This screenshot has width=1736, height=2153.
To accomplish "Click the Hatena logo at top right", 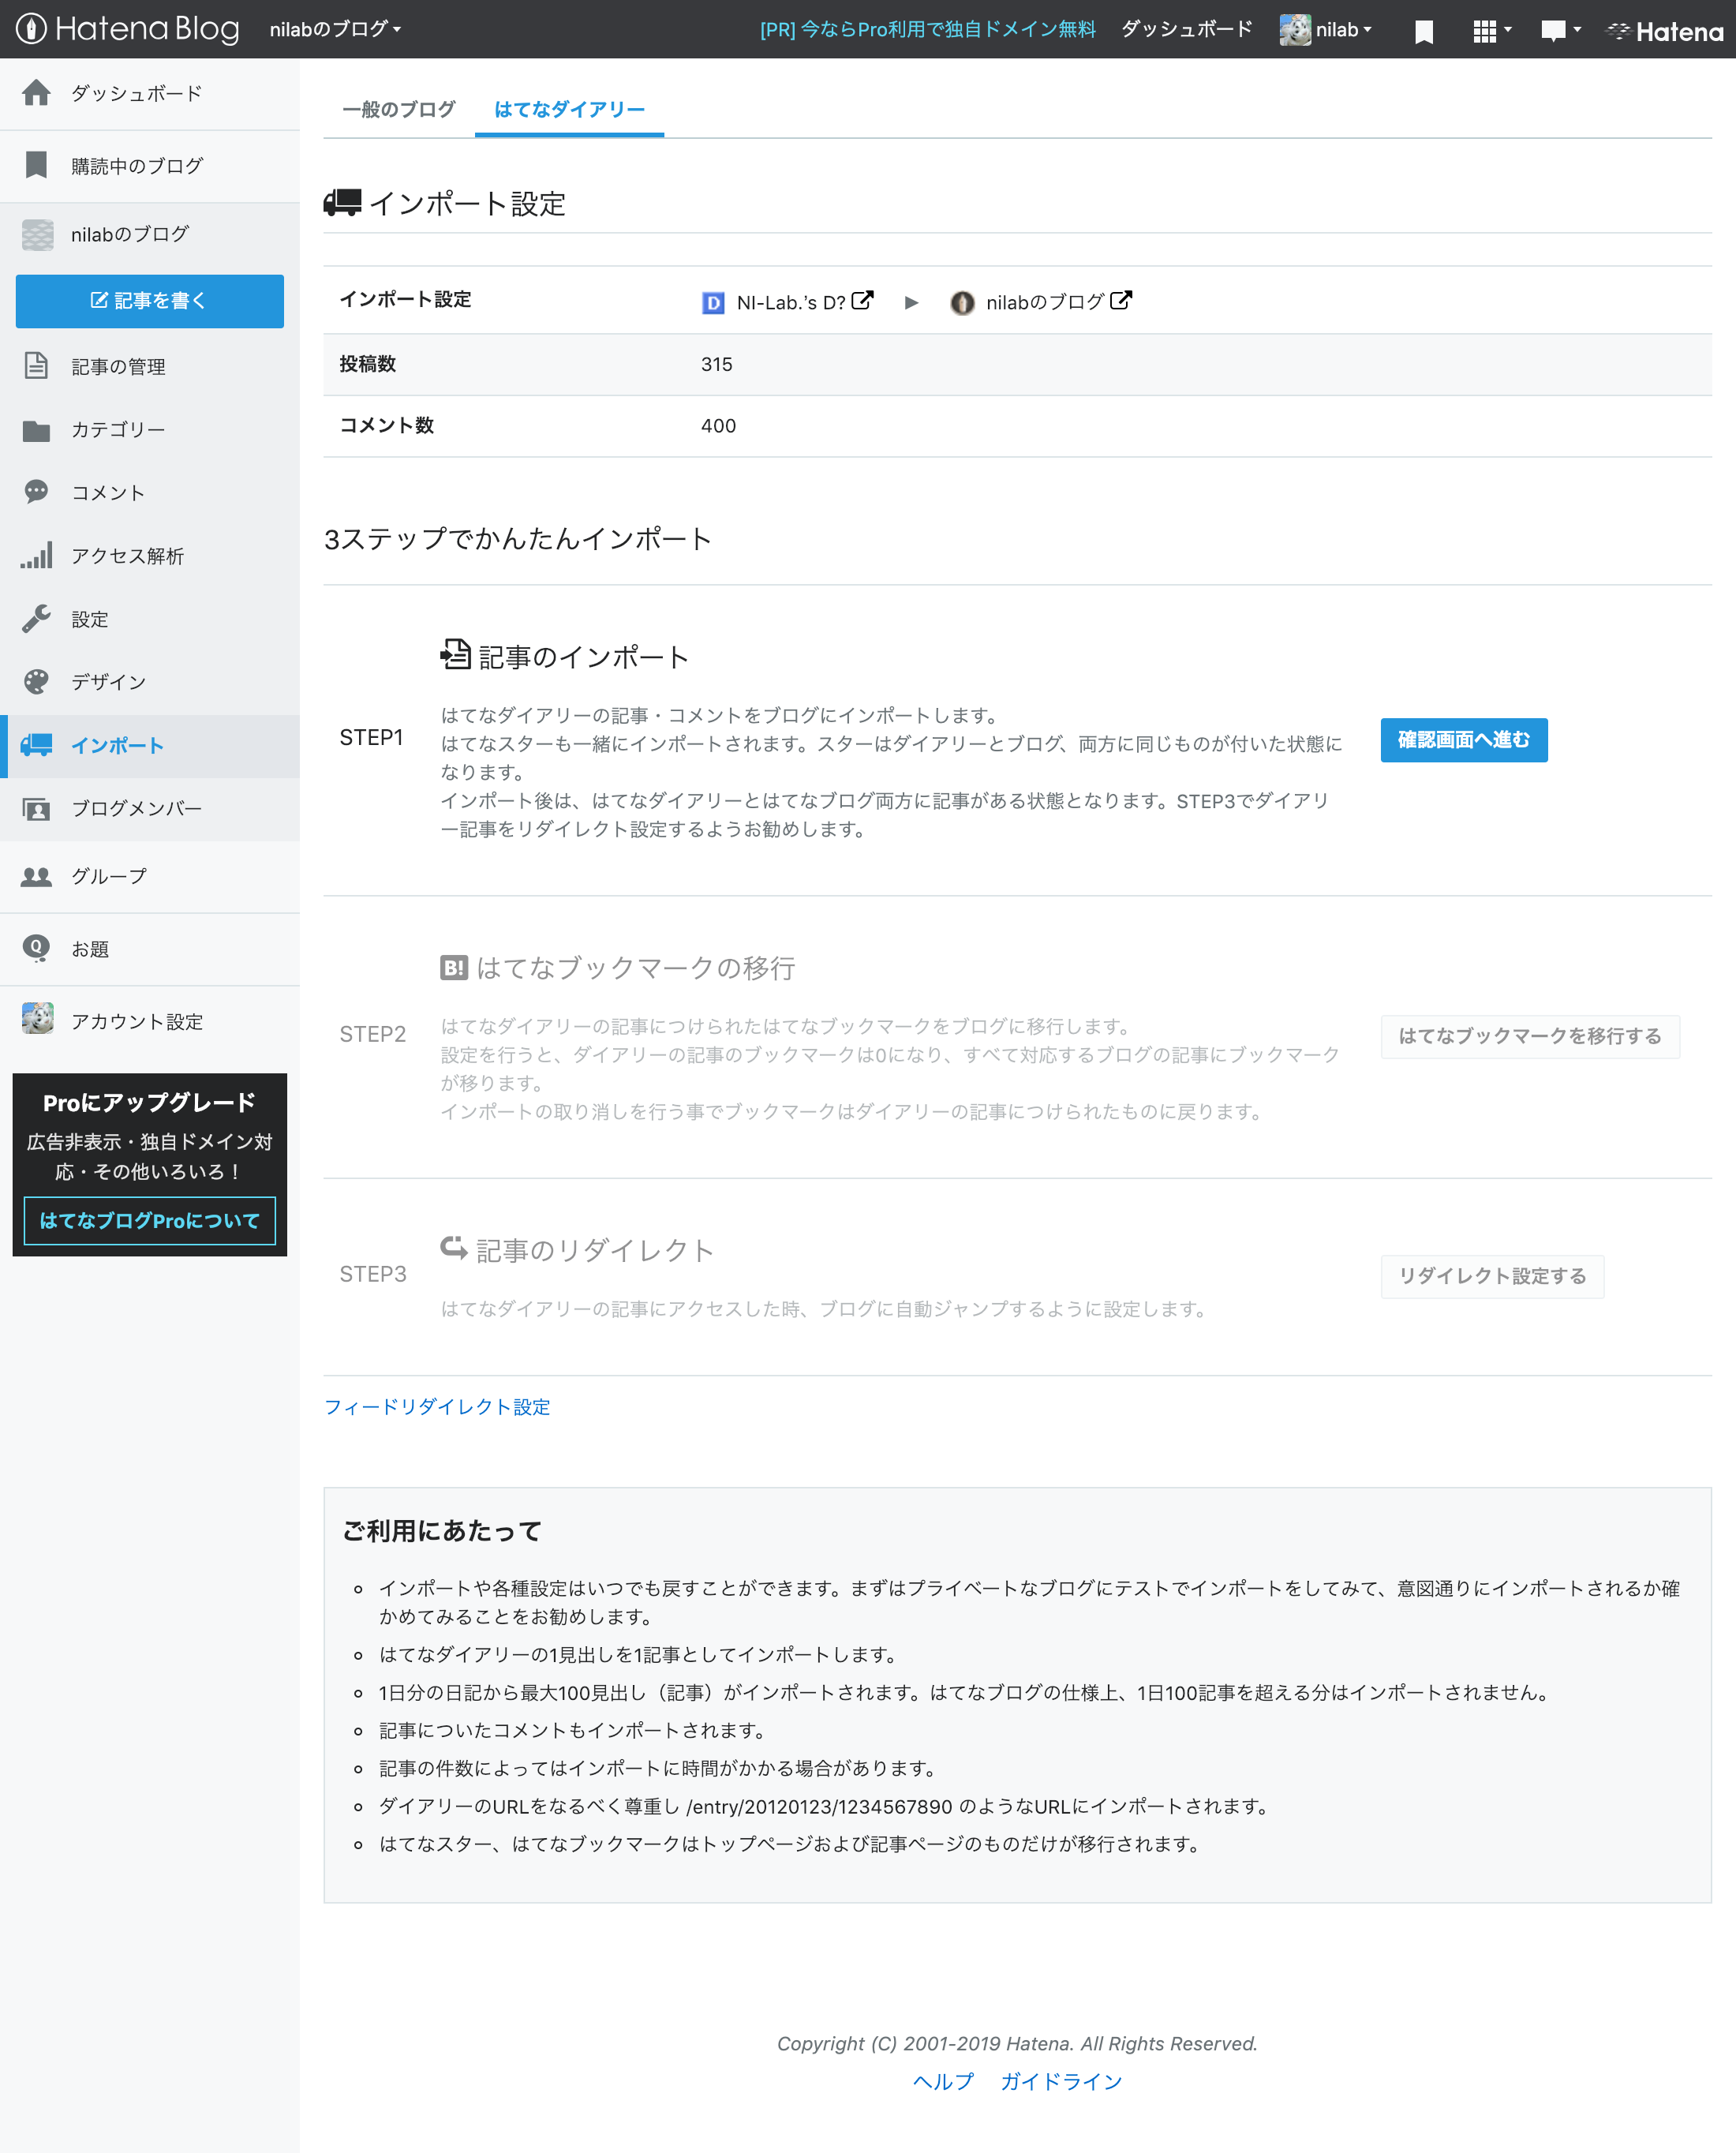I will 1665,31.
